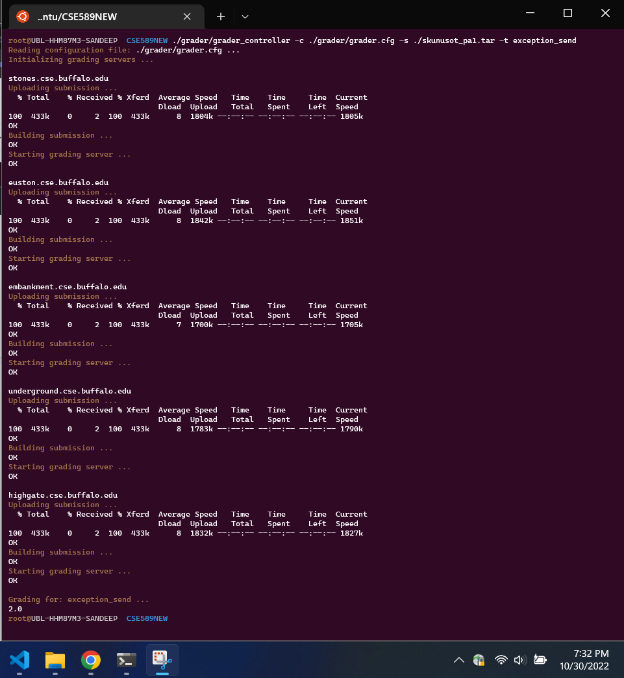Click the final CSE589NEW prompt
The width and height of the screenshot is (624, 678).
[147, 618]
